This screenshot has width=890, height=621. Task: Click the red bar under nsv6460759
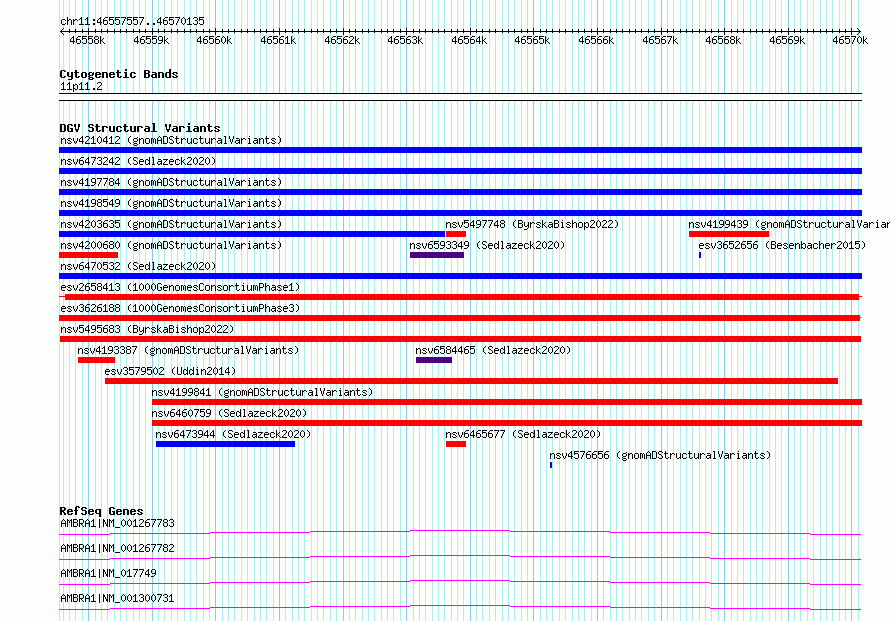coord(507,423)
